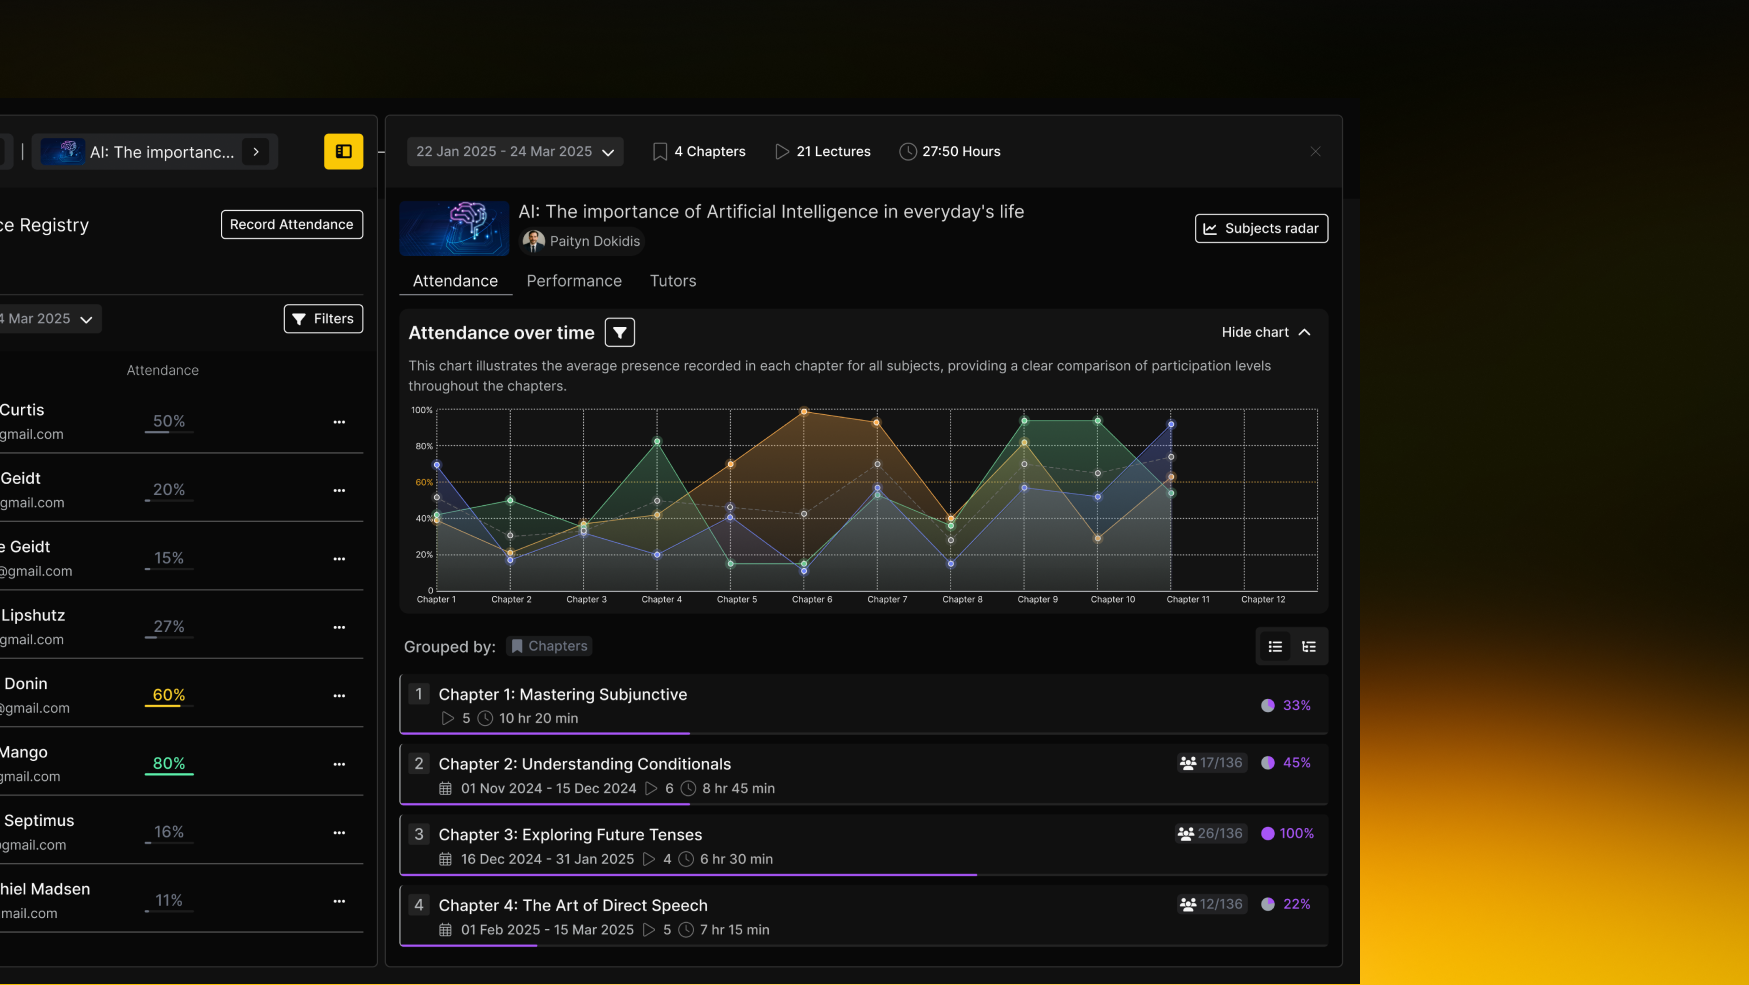Open three-dot menu for Mango row
The height and width of the screenshot is (985, 1749).
[339, 764]
